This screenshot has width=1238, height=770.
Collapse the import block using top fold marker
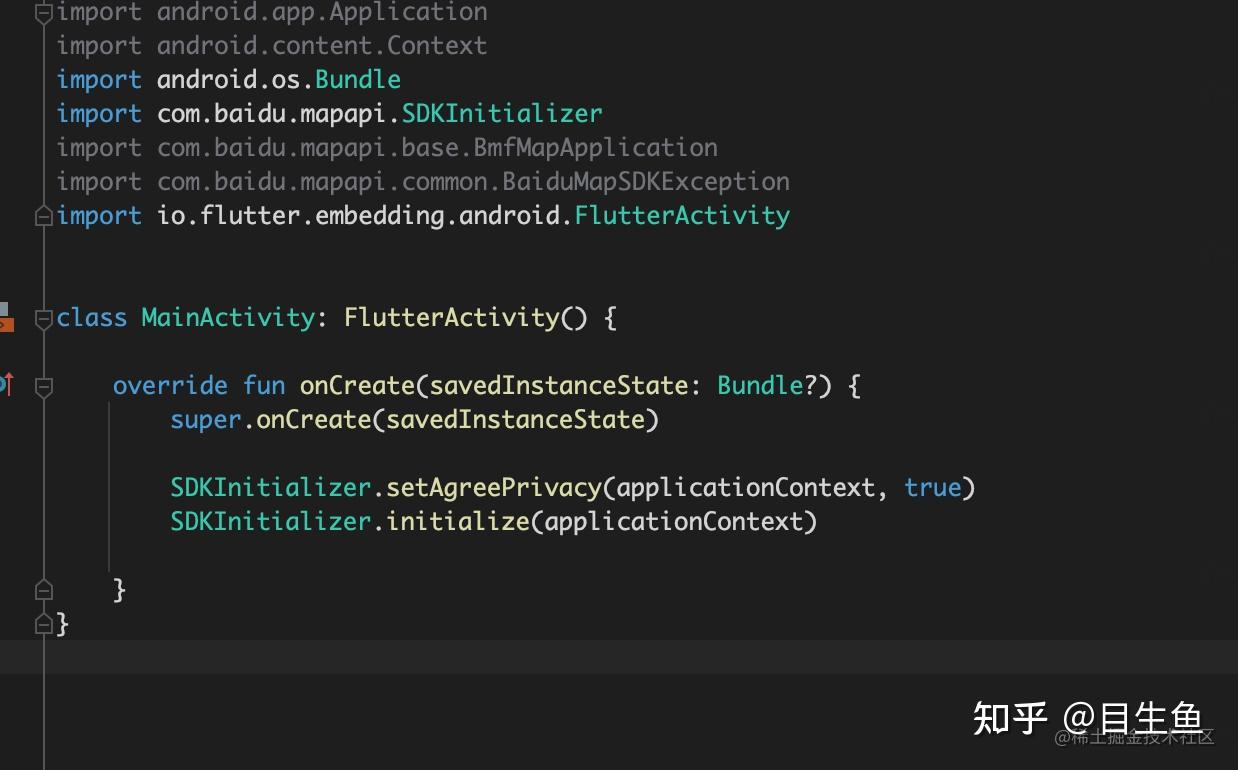click(43, 13)
